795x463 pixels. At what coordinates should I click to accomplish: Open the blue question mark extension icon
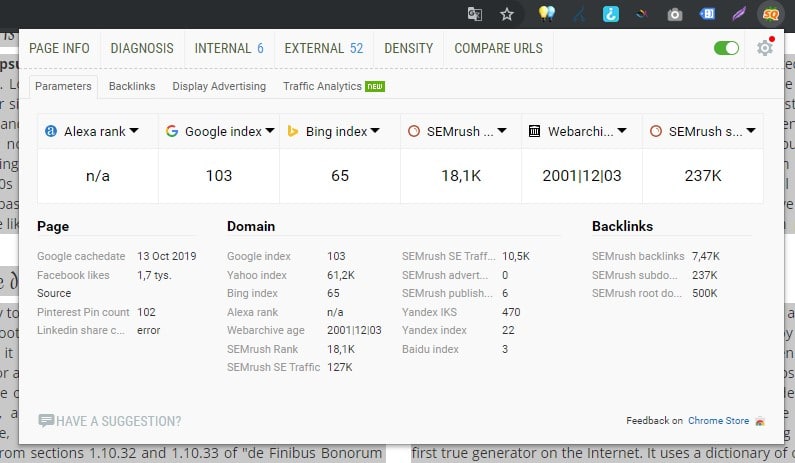[610, 14]
